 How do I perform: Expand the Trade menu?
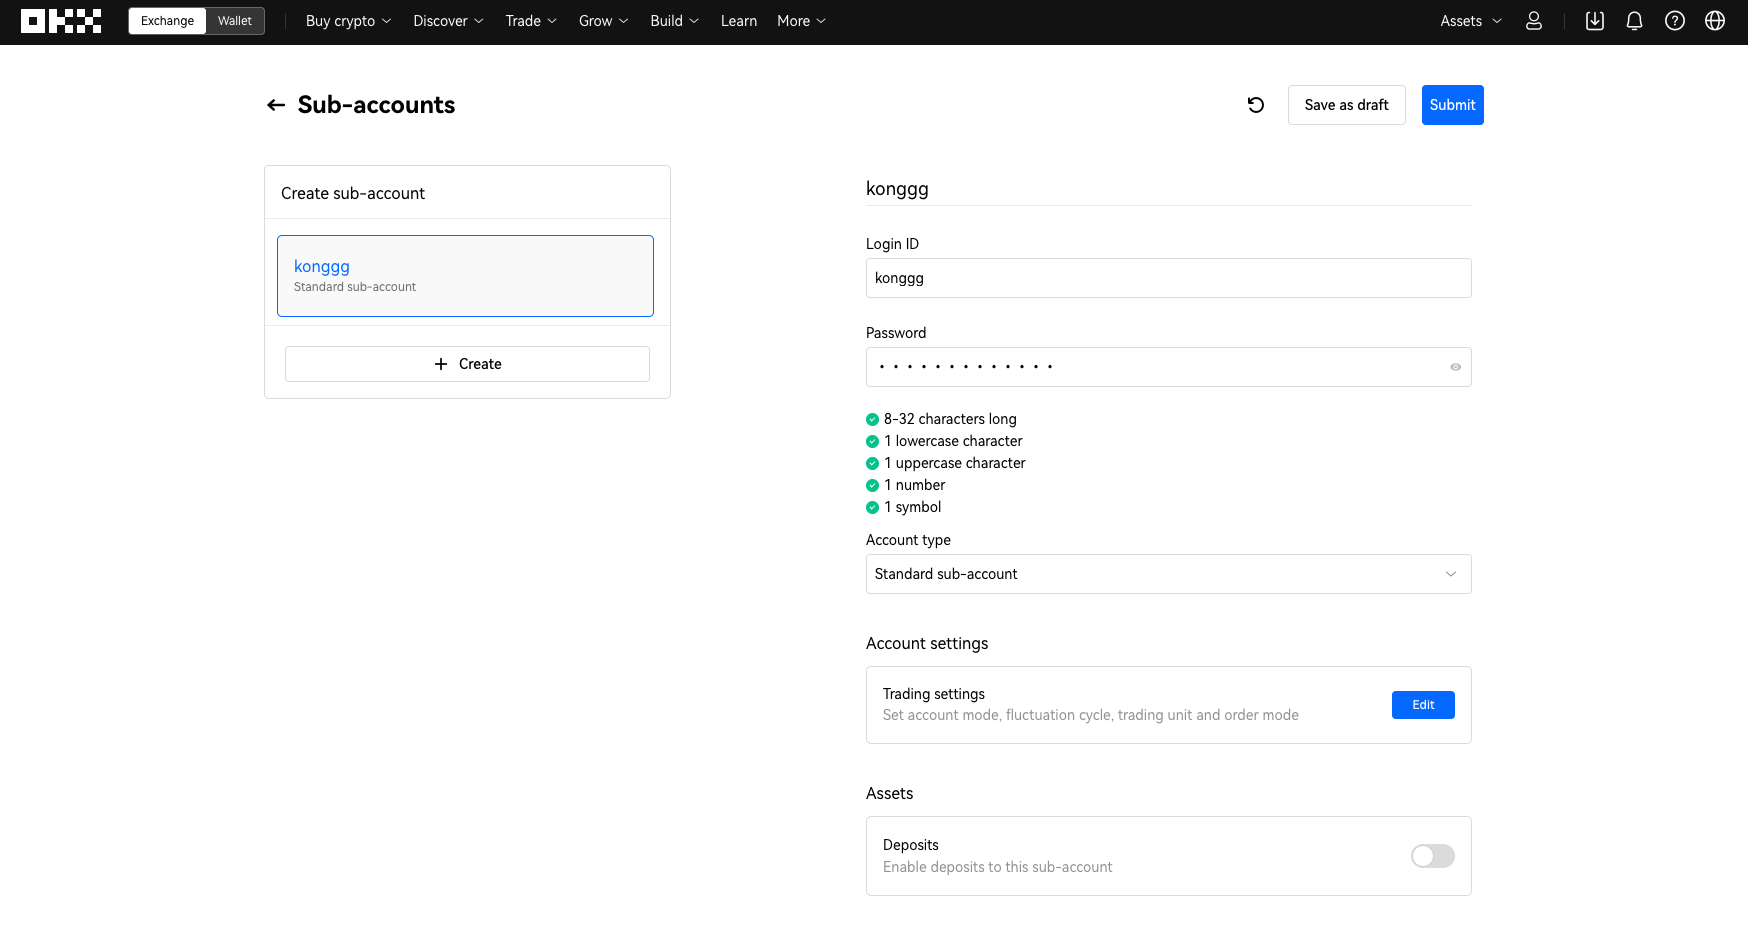(531, 21)
